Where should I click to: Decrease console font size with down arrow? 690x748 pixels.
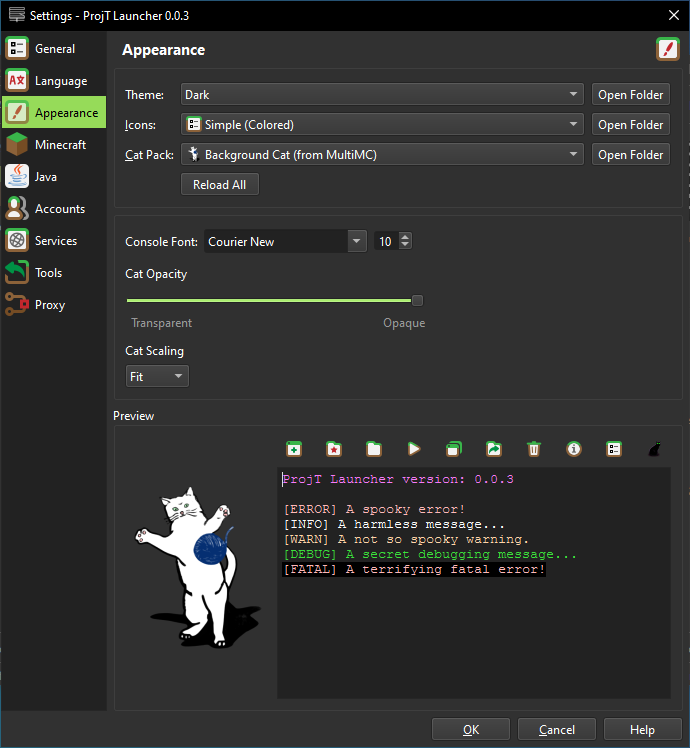[405, 246]
